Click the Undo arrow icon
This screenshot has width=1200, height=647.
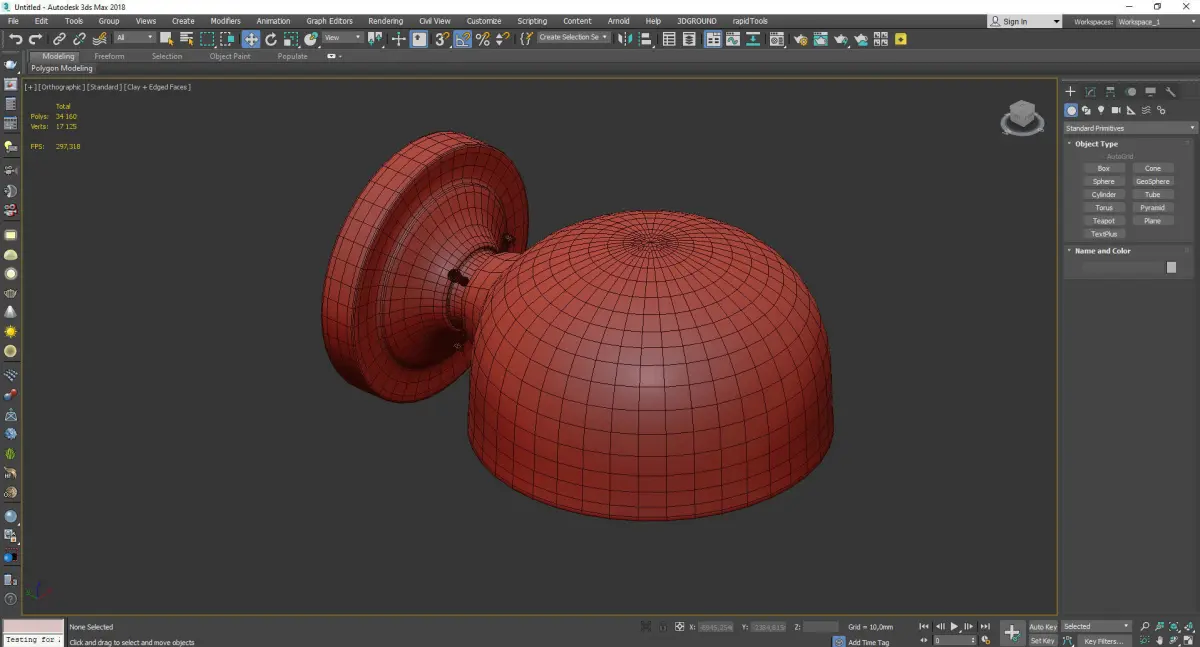coord(14,39)
